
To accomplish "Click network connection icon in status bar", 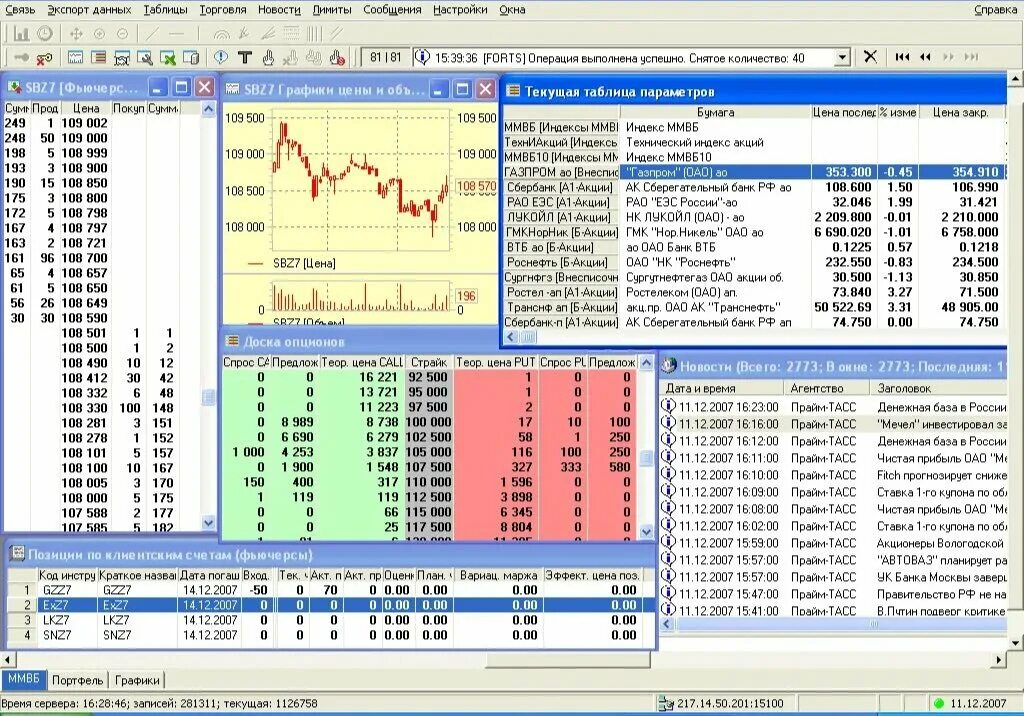I will pyautogui.click(x=665, y=704).
